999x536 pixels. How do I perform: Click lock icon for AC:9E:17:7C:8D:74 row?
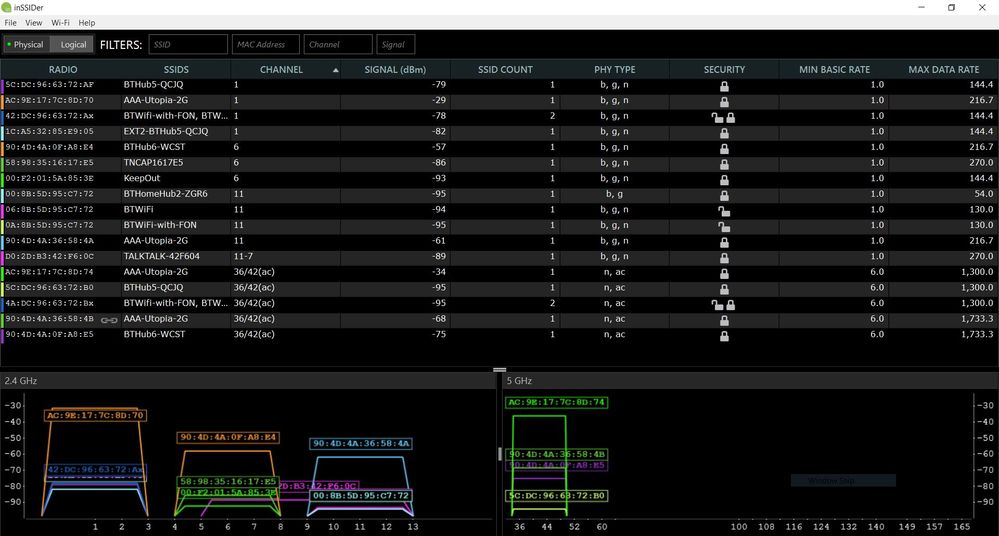pos(724,273)
